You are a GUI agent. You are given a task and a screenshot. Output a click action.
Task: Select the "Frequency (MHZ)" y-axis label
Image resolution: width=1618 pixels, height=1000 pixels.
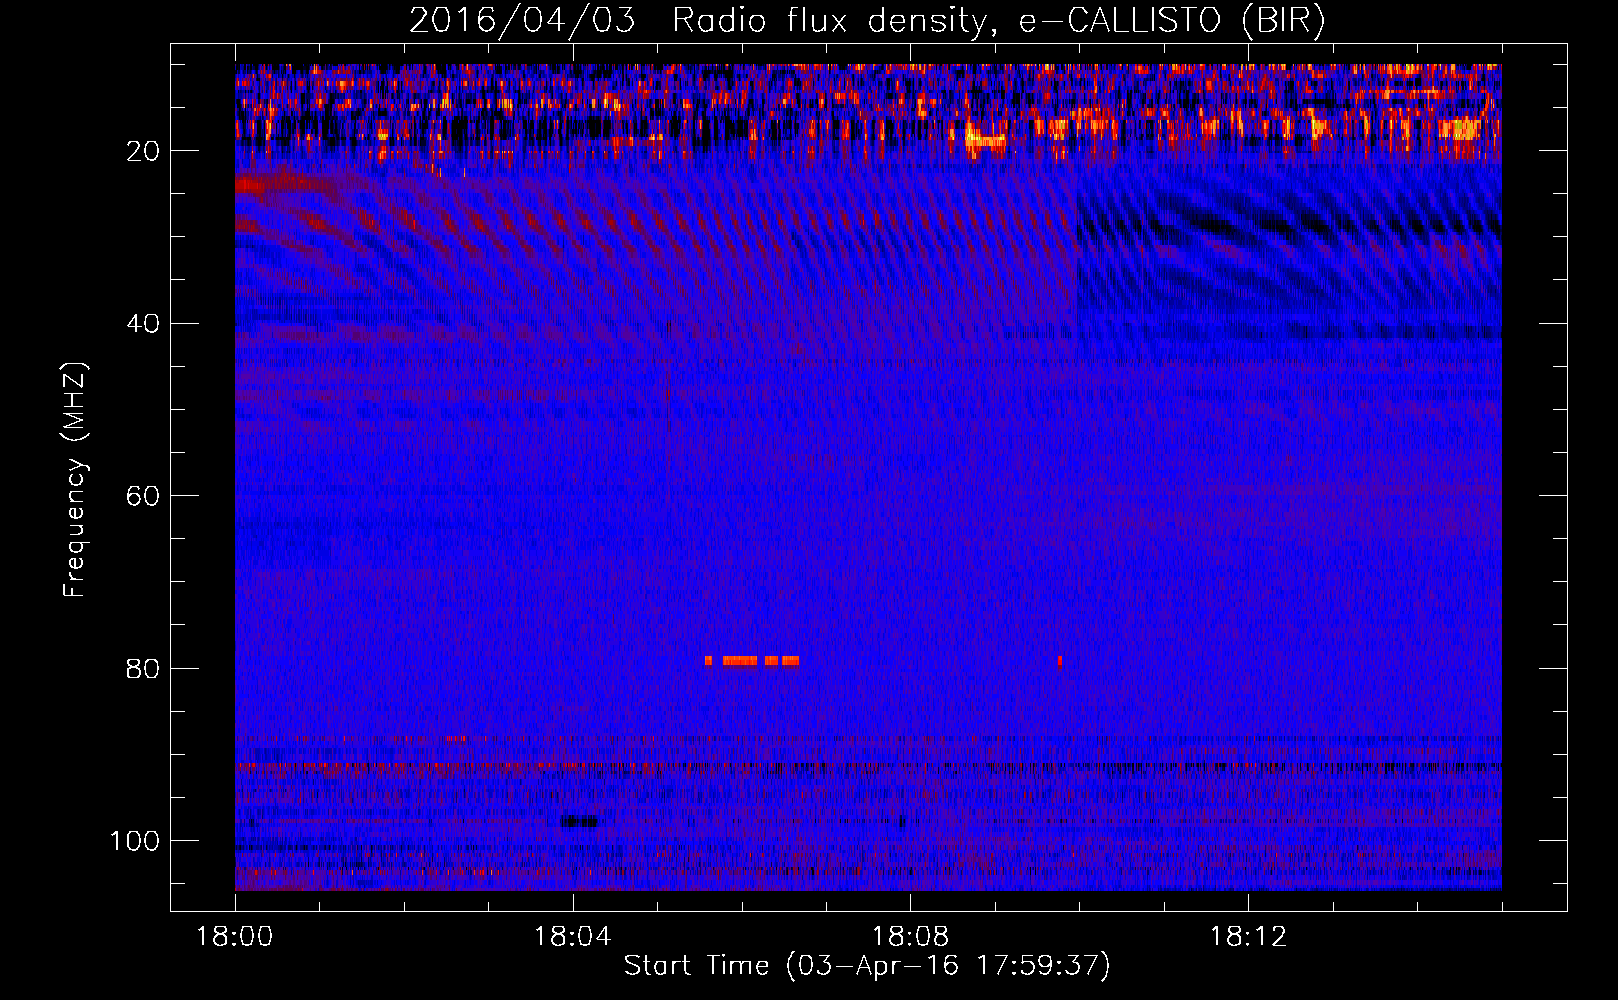[75, 479]
